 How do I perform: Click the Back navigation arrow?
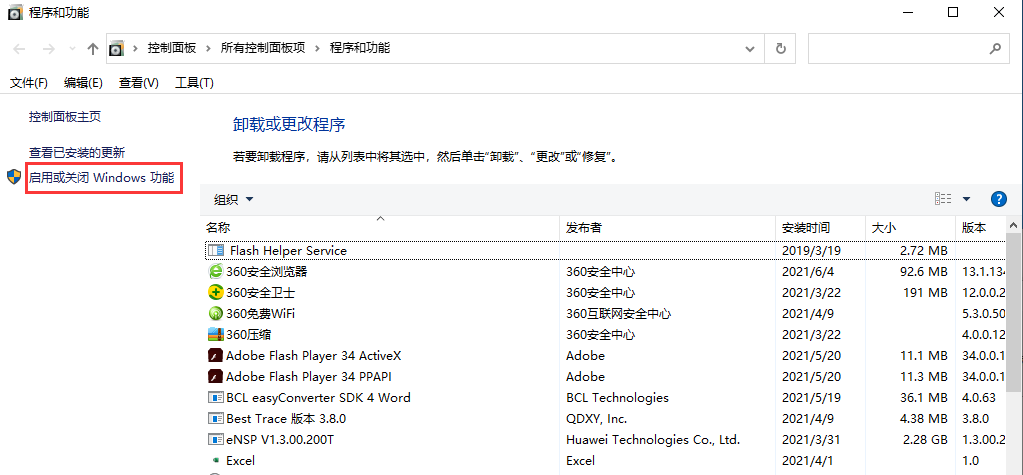tap(20, 48)
